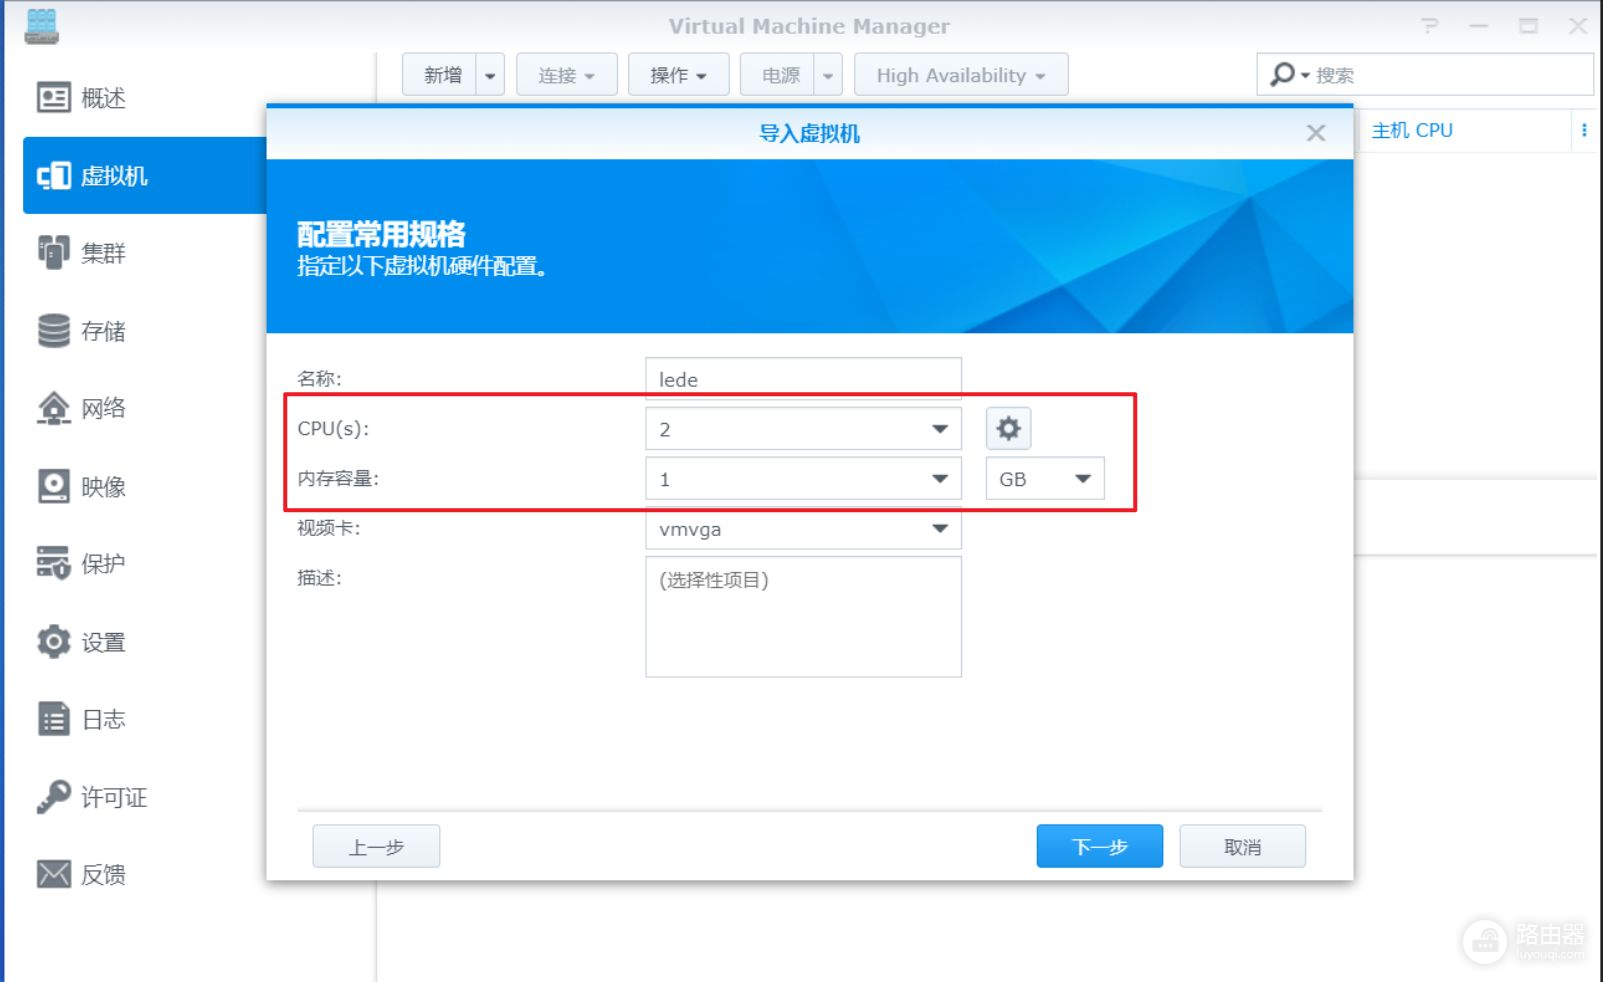Image resolution: width=1603 pixels, height=982 pixels.
Task: Open the 网络 network sidebar icon
Action: 54,408
